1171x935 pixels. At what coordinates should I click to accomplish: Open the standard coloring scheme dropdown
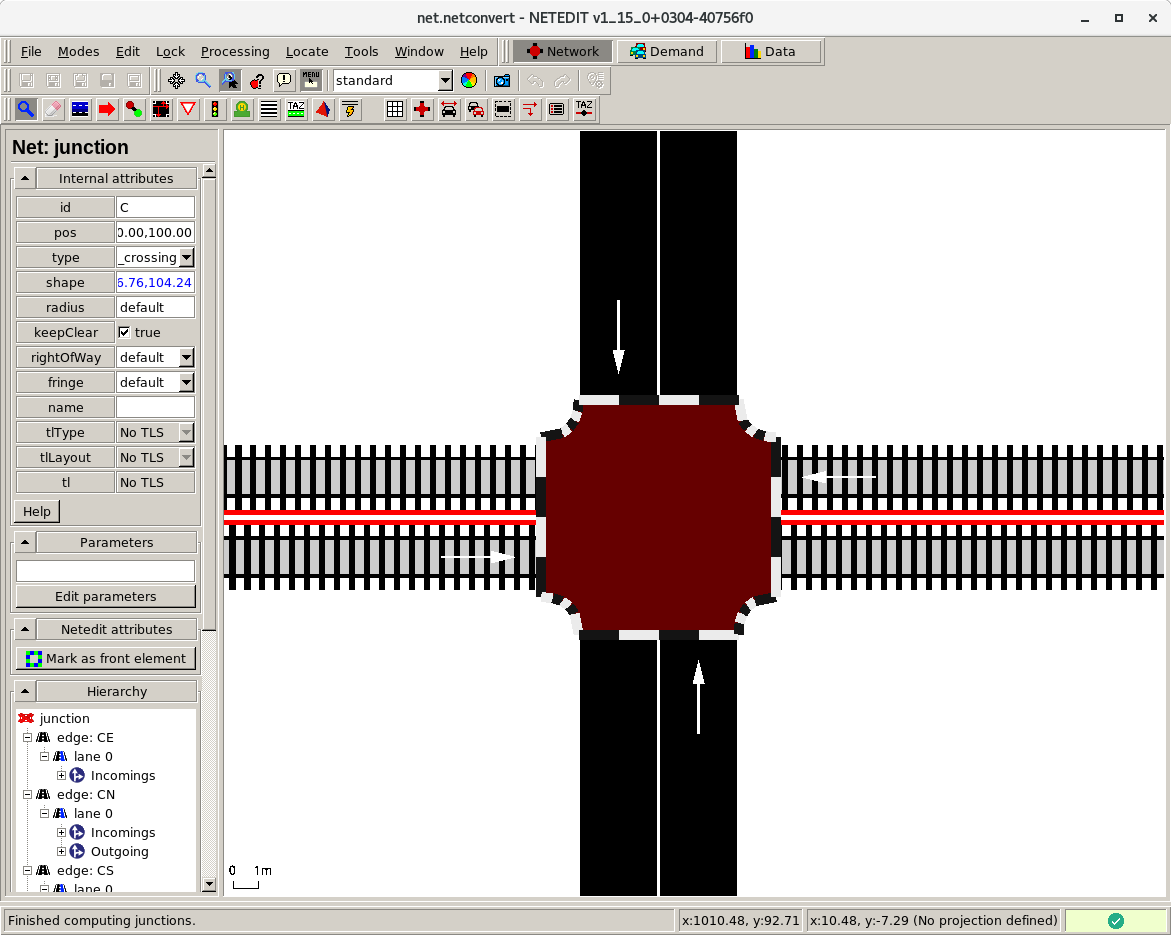pyautogui.click(x=445, y=80)
